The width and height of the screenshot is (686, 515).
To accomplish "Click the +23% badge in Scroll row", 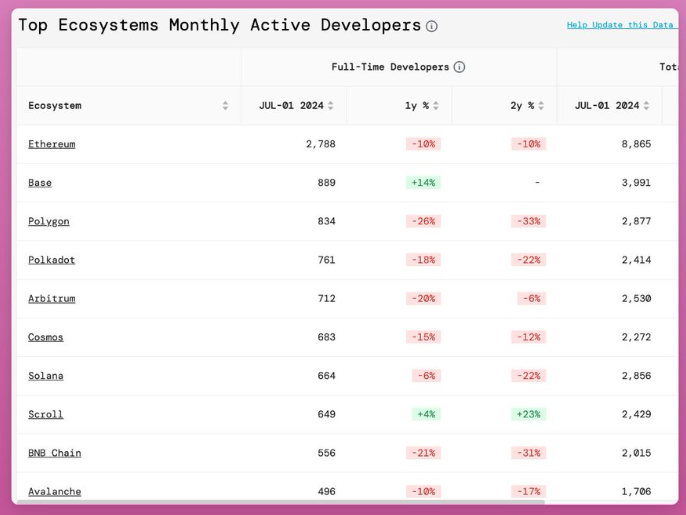I will pyautogui.click(x=528, y=414).
